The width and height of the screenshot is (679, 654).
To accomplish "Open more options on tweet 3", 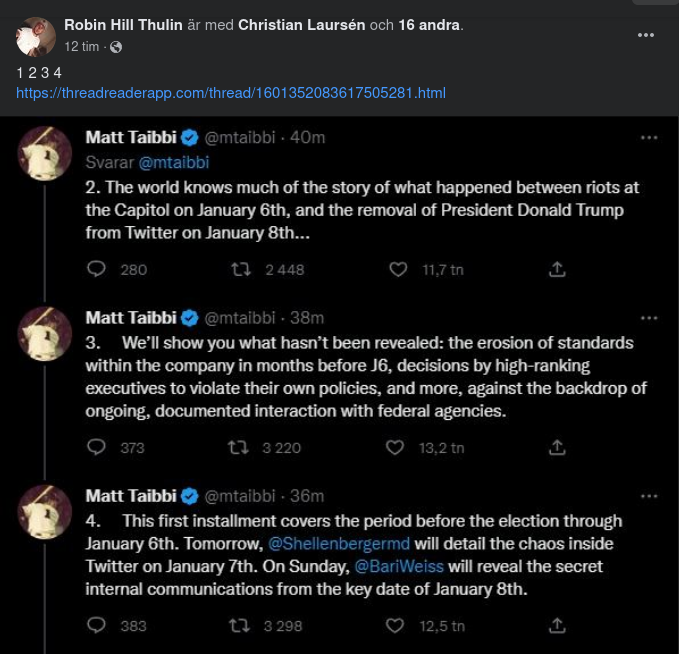I will [x=649, y=318].
